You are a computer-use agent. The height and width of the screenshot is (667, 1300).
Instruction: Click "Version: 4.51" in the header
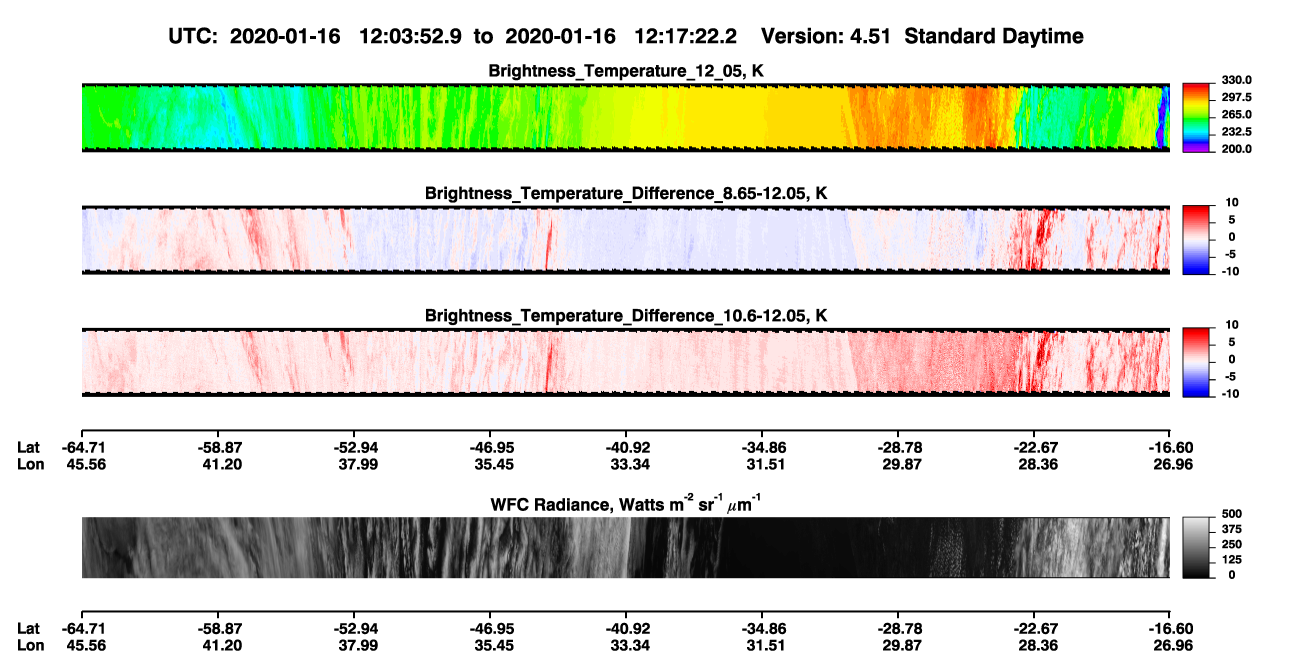(827, 36)
